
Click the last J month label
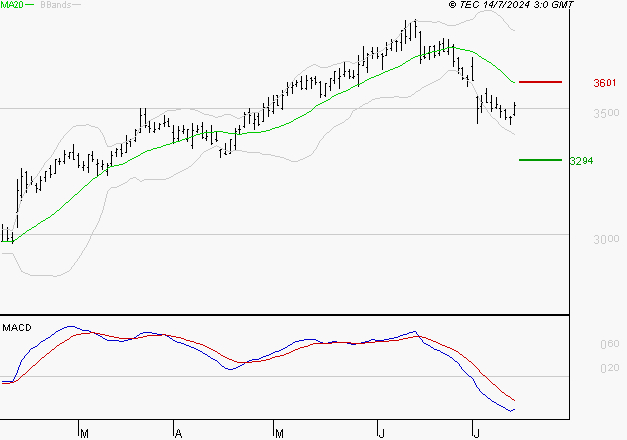click(476, 434)
